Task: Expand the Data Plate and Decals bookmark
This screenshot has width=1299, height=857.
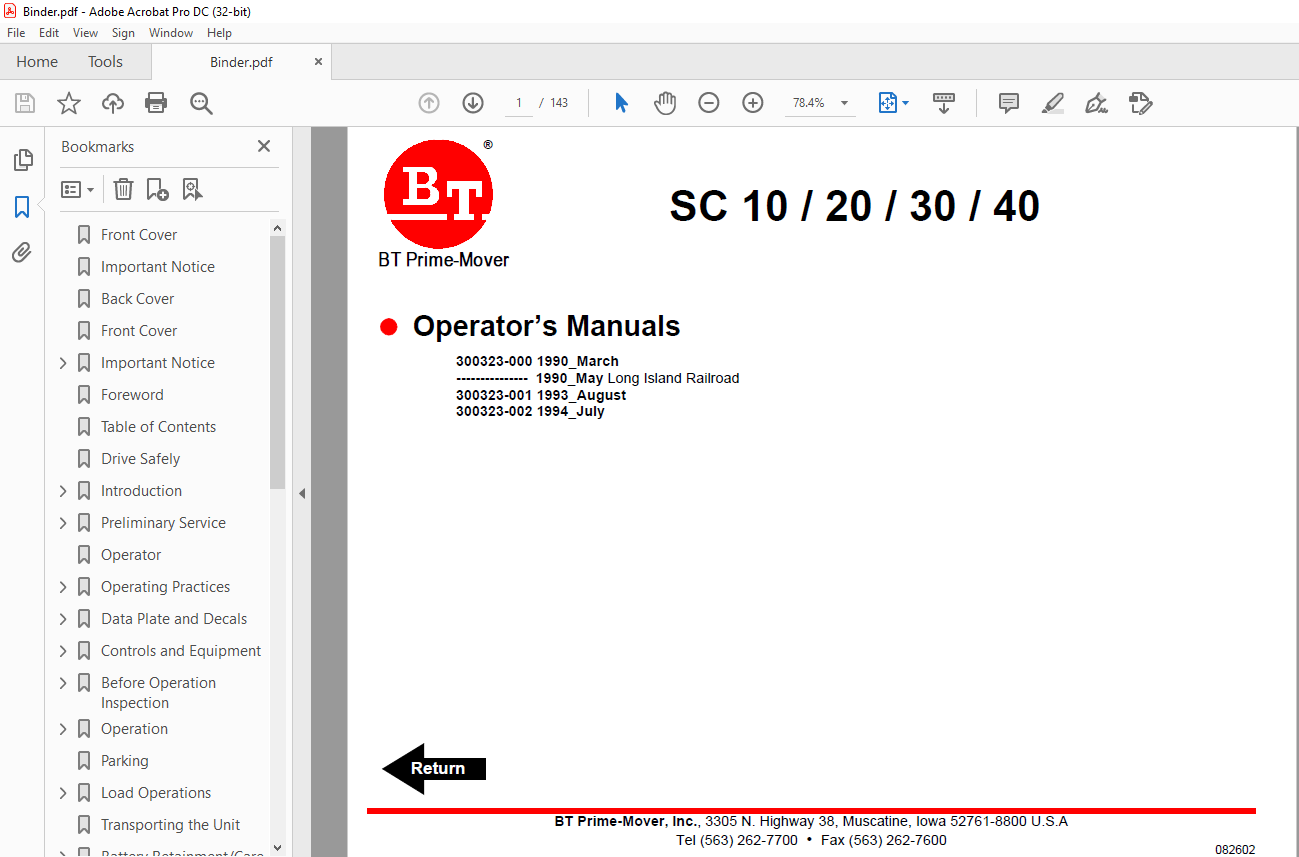Action: (x=64, y=619)
